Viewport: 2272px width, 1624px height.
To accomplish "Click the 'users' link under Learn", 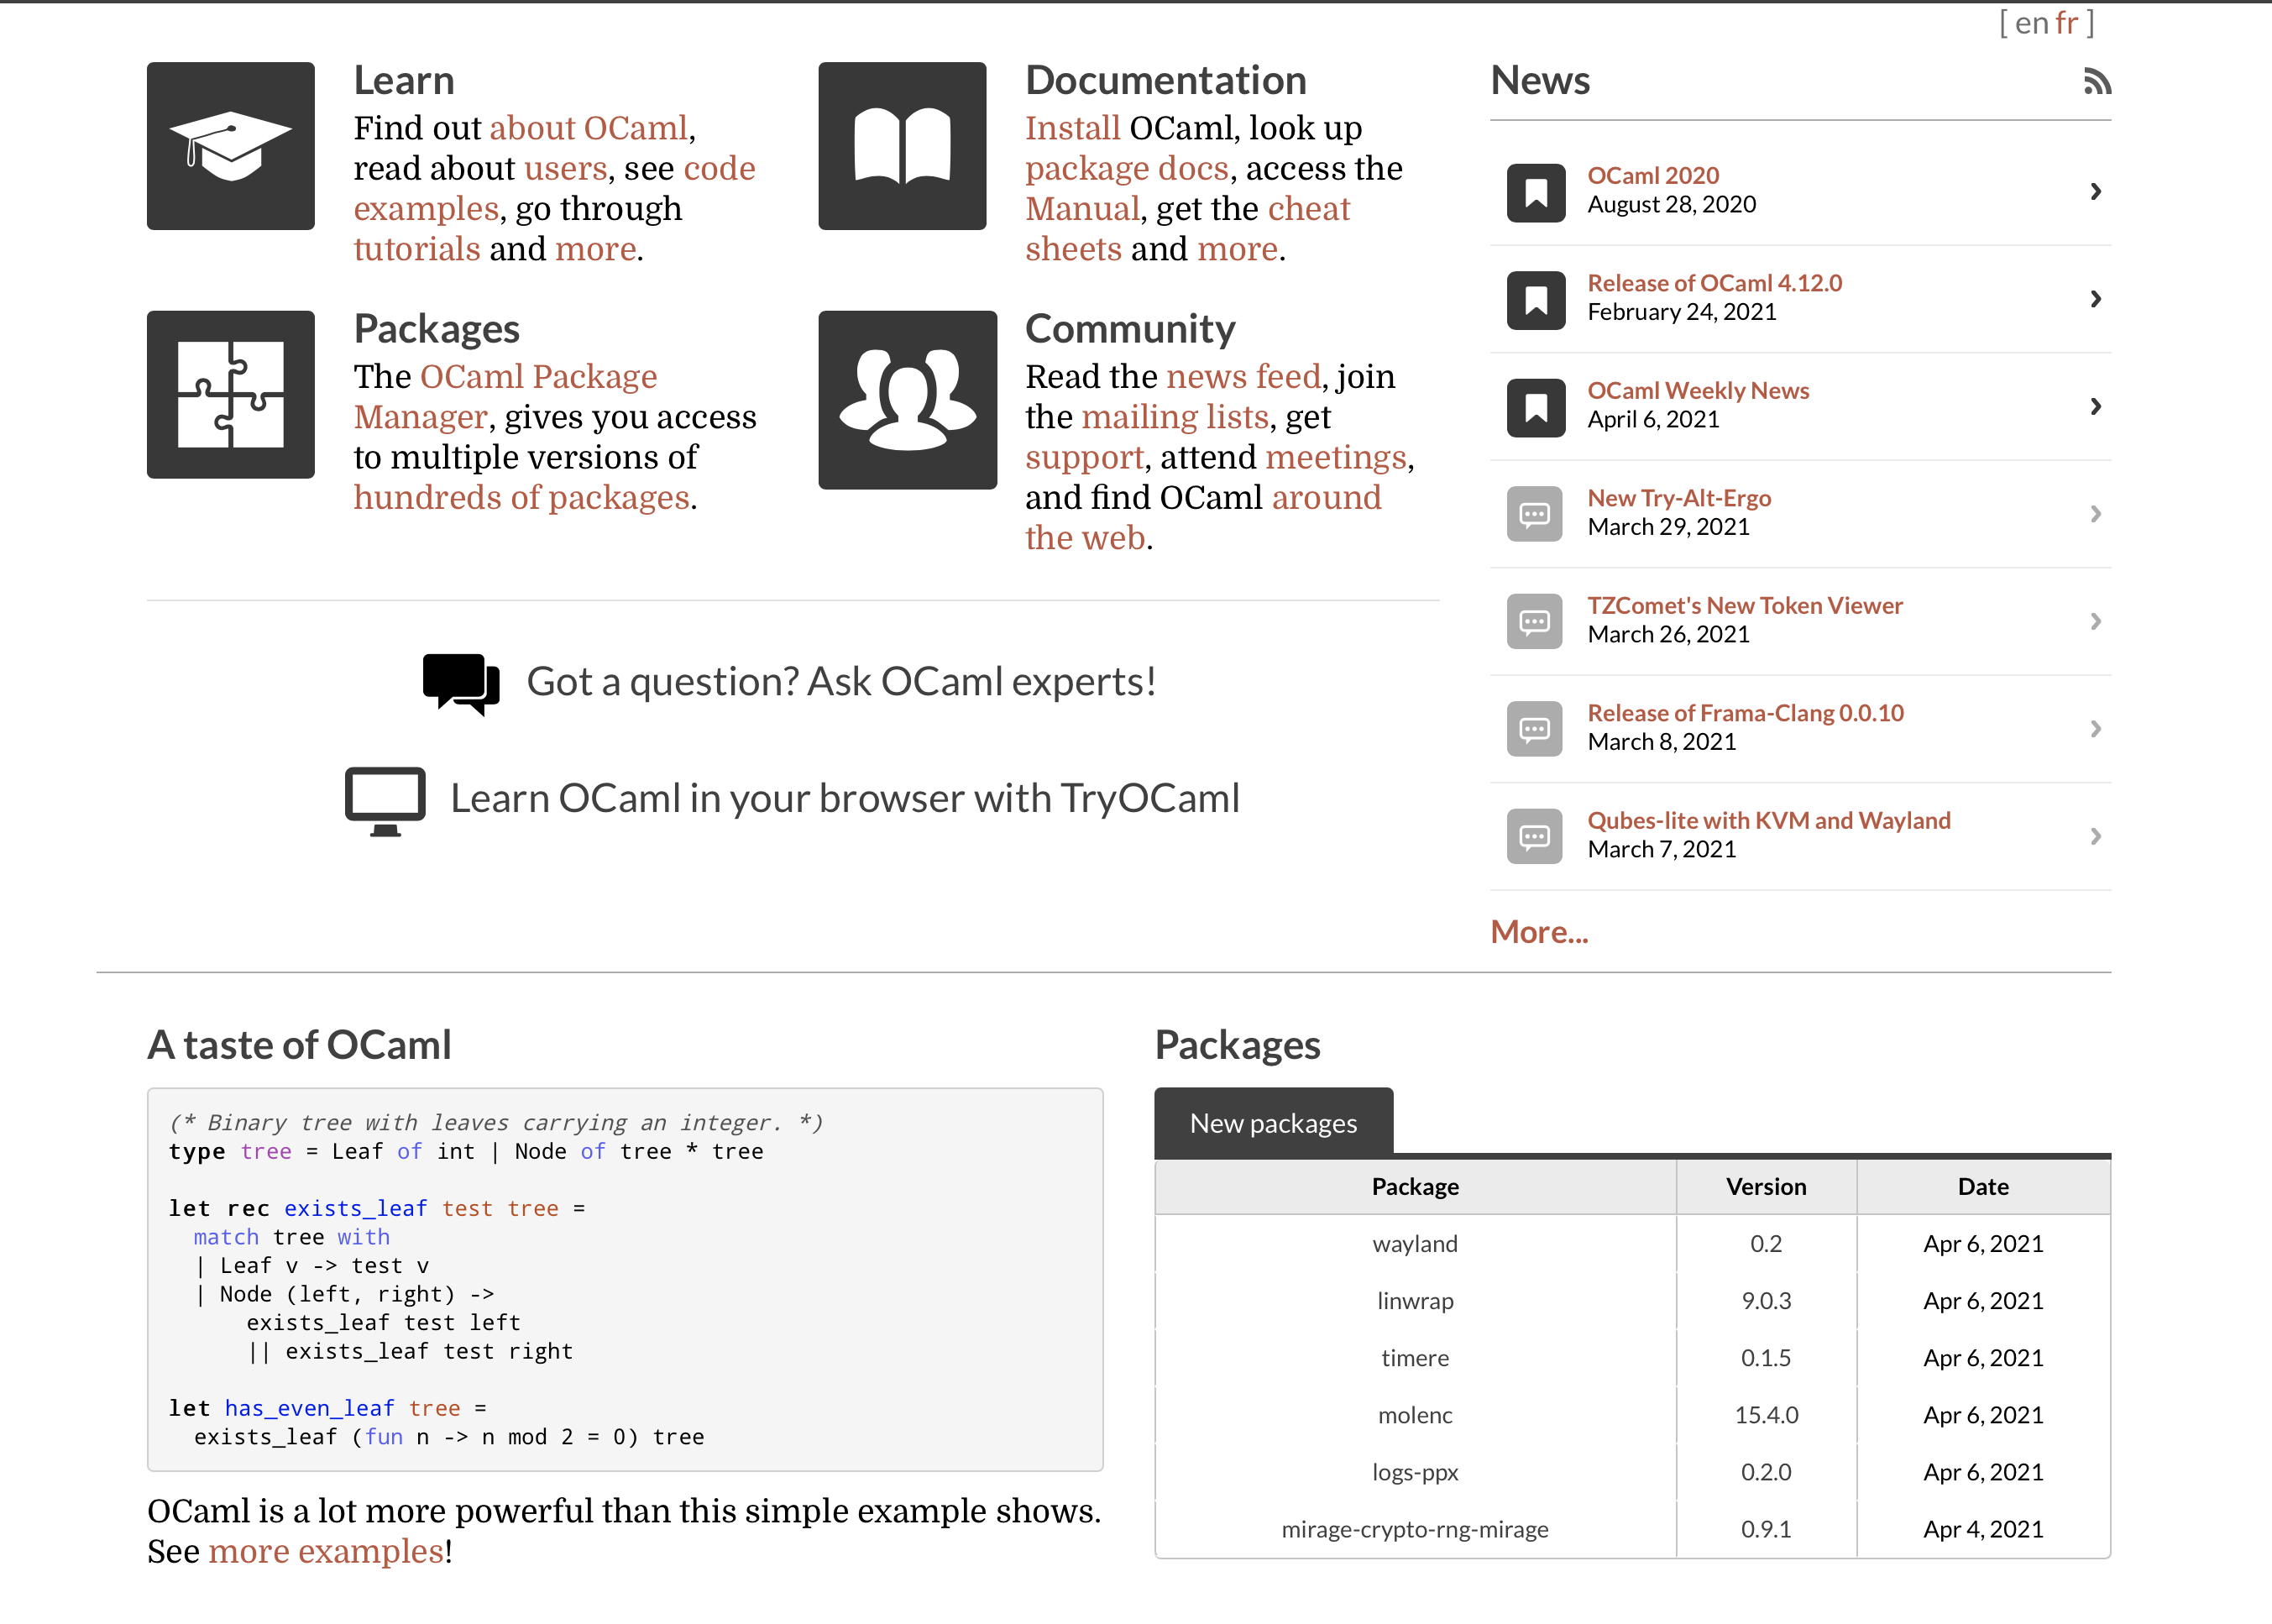I will coord(566,169).
